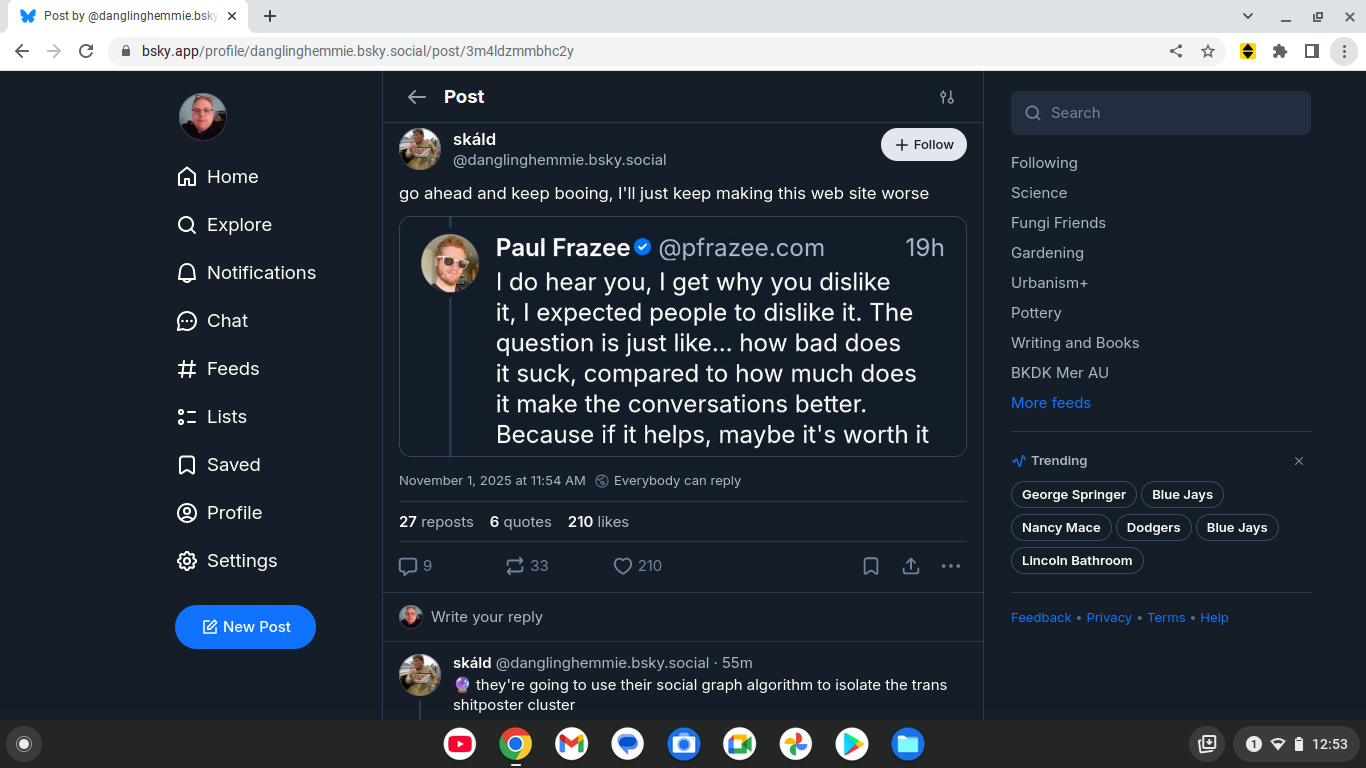1366x768 pixels.
Task: Focus the Search input field
Action: (x=1170, y=113)
